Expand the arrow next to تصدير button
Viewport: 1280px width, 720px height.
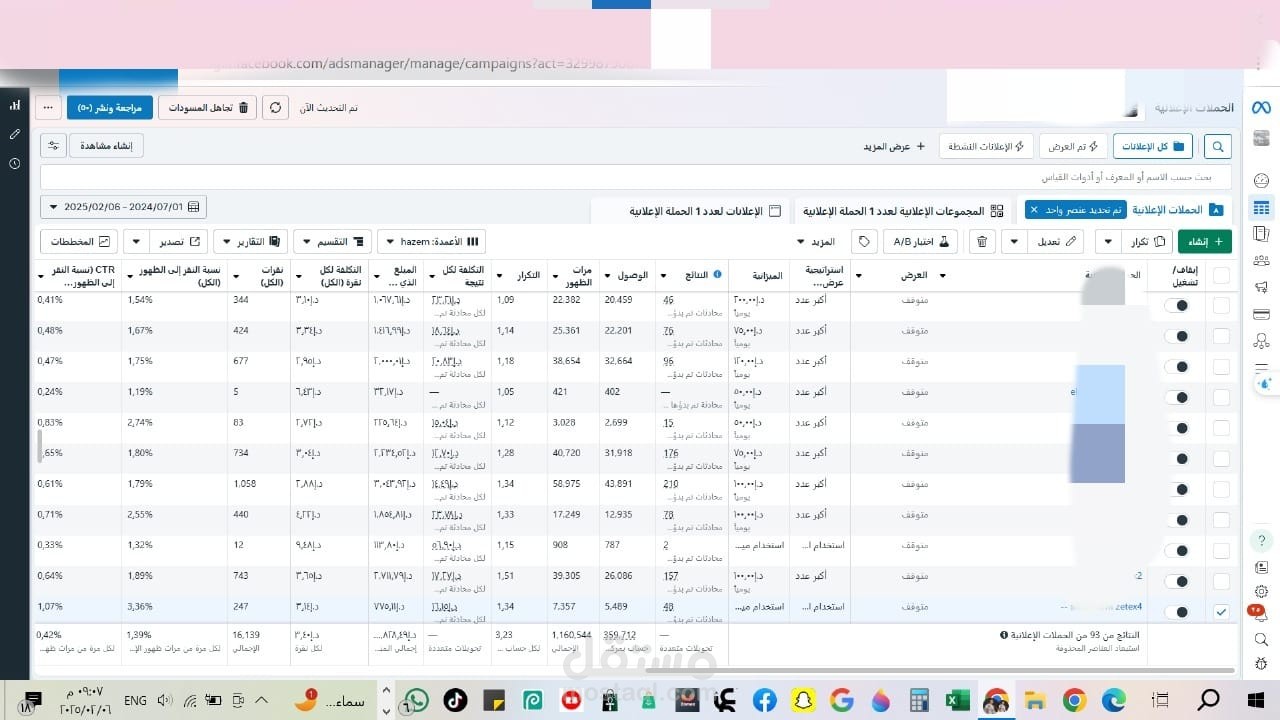(137, 241)
